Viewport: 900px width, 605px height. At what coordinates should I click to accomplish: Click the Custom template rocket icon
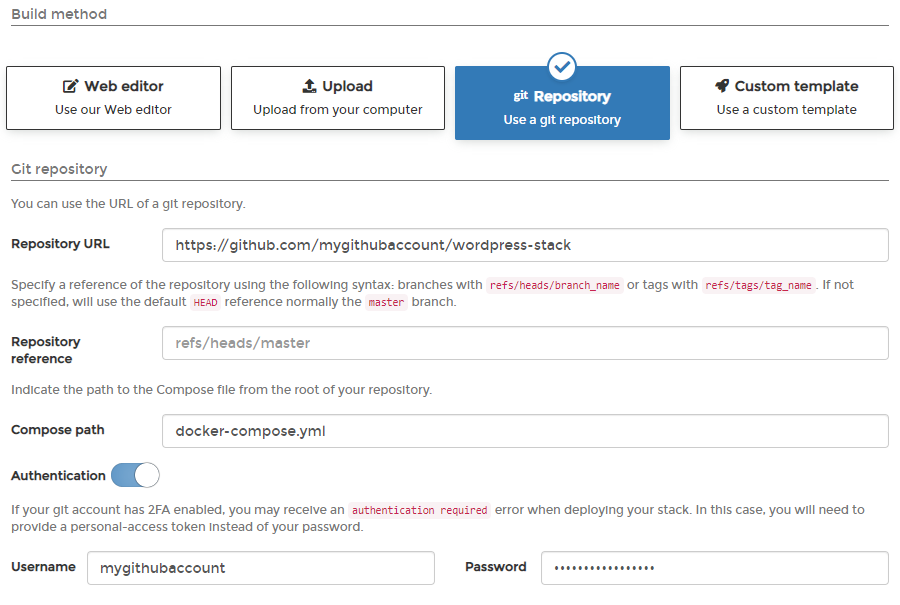tap(722, 87)
